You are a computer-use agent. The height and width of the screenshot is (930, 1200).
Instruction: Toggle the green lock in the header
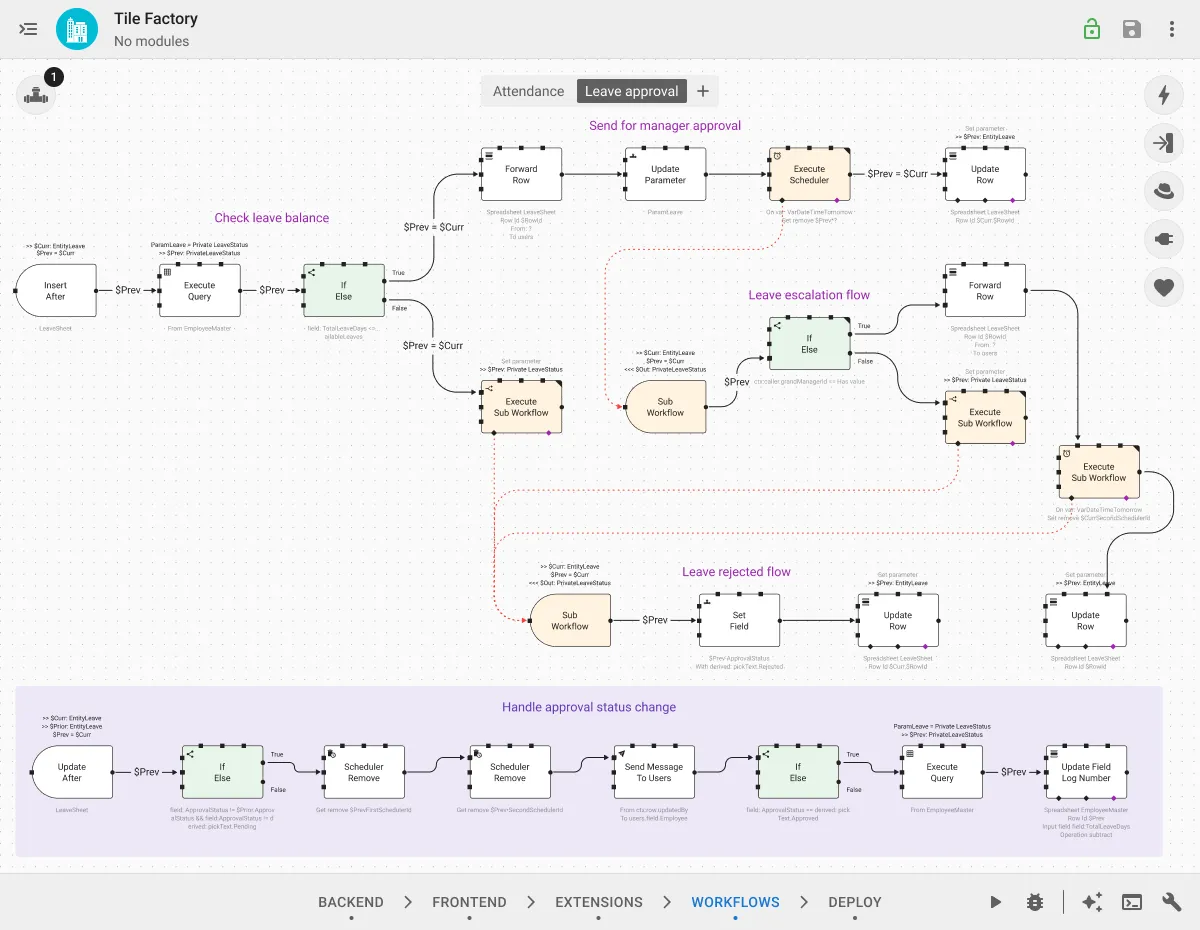(x=1092, y=28)
